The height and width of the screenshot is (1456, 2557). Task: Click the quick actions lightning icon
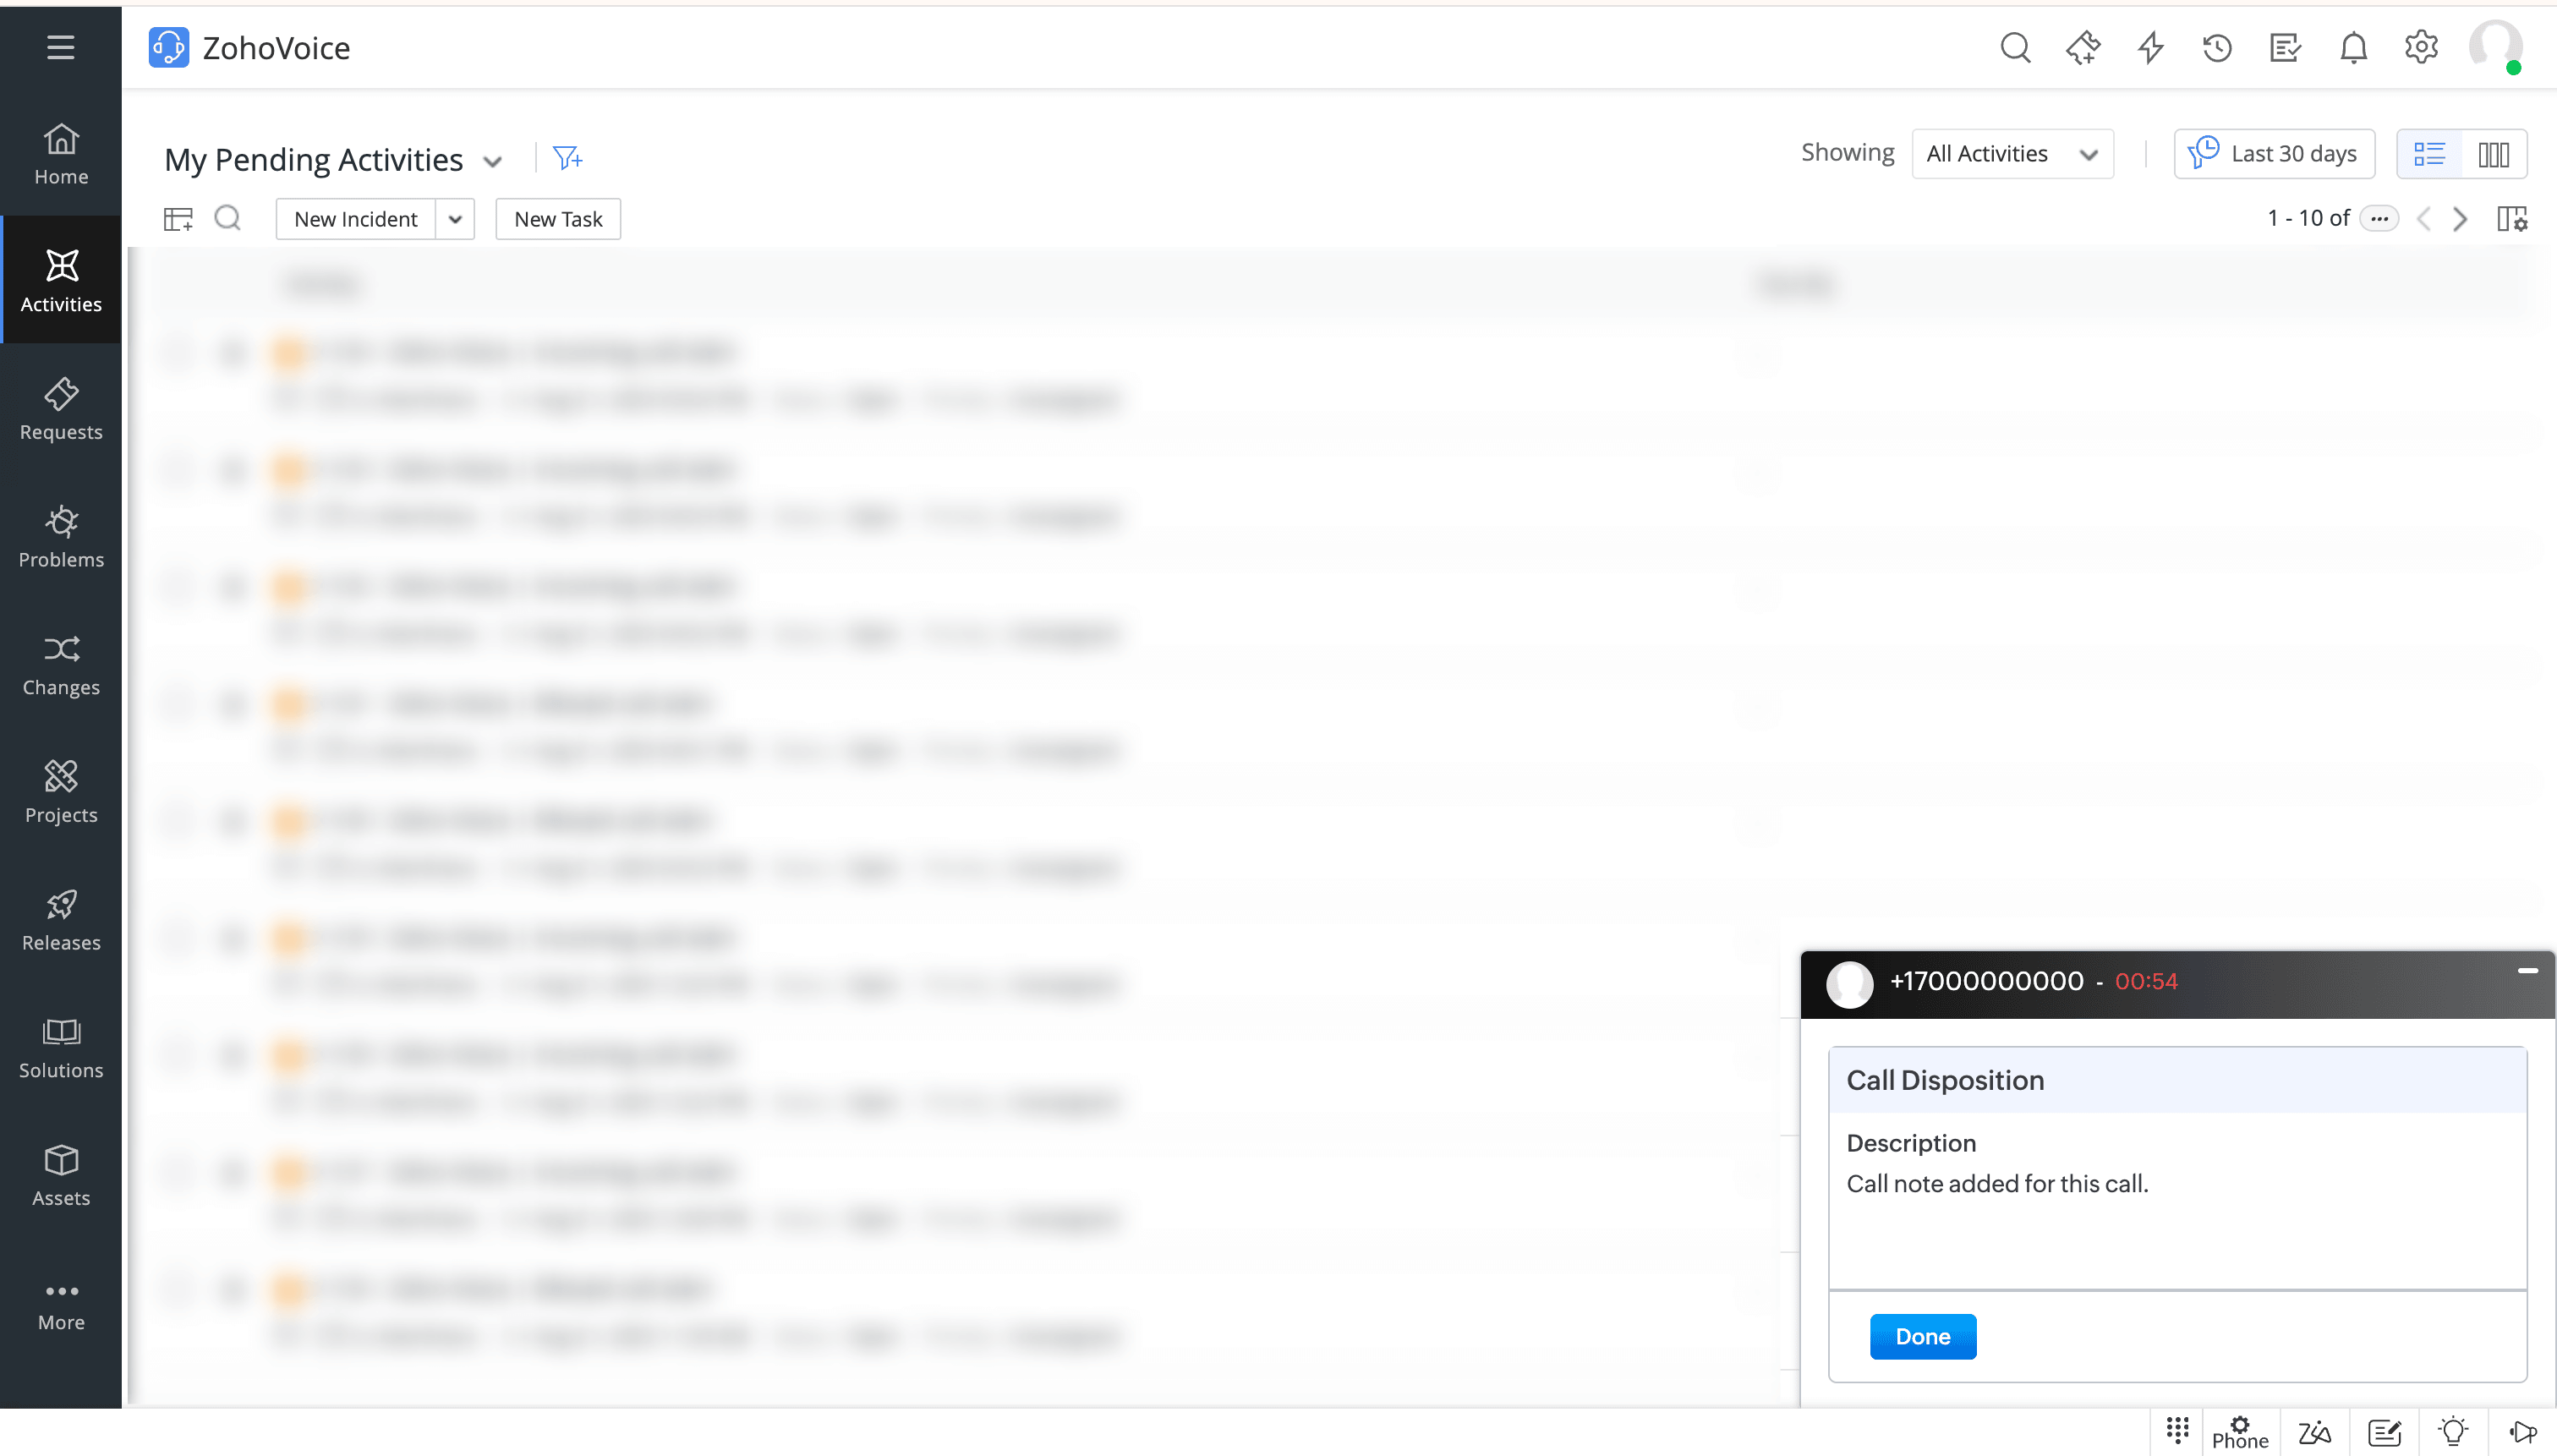point(2150,48)
